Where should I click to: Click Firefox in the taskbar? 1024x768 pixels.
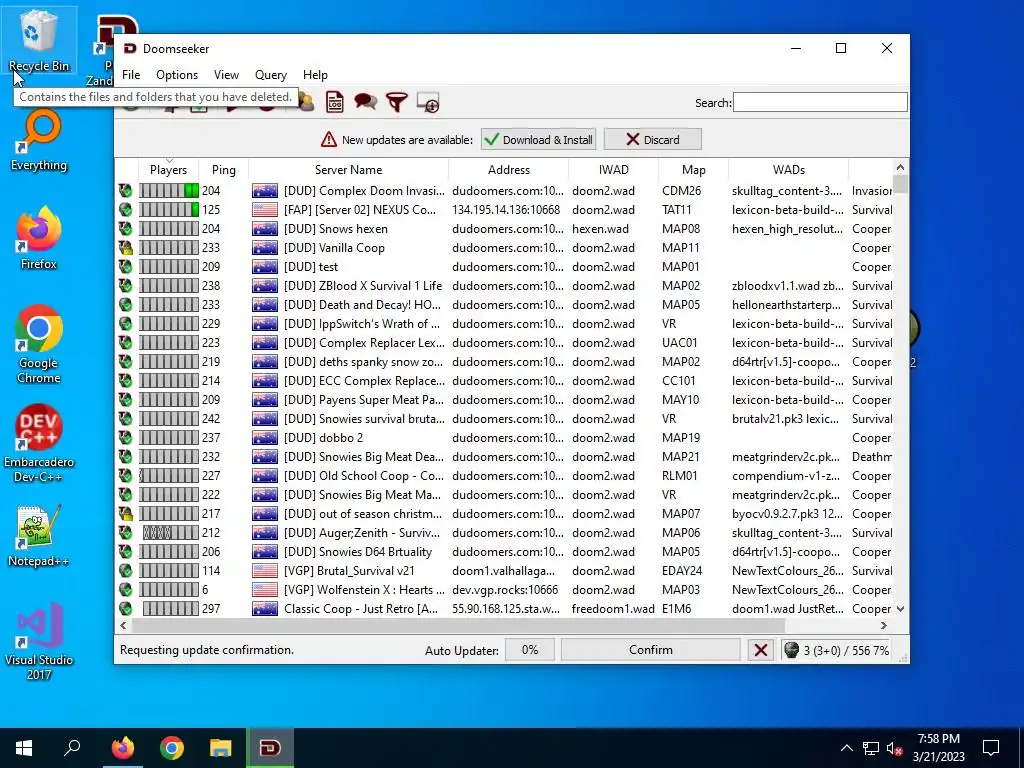tap(122, 748)
